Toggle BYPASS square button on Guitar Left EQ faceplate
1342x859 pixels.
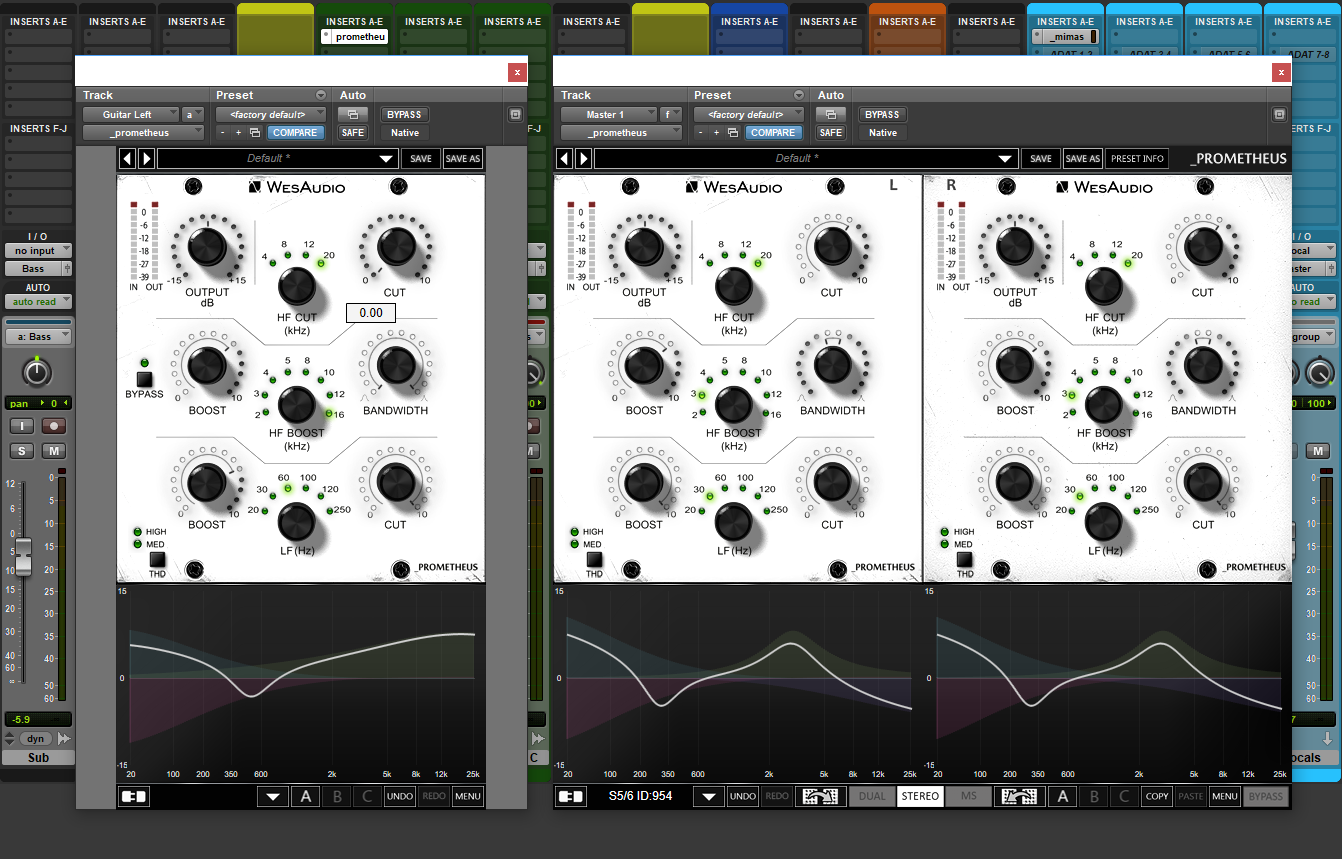(x=144, y=379)
